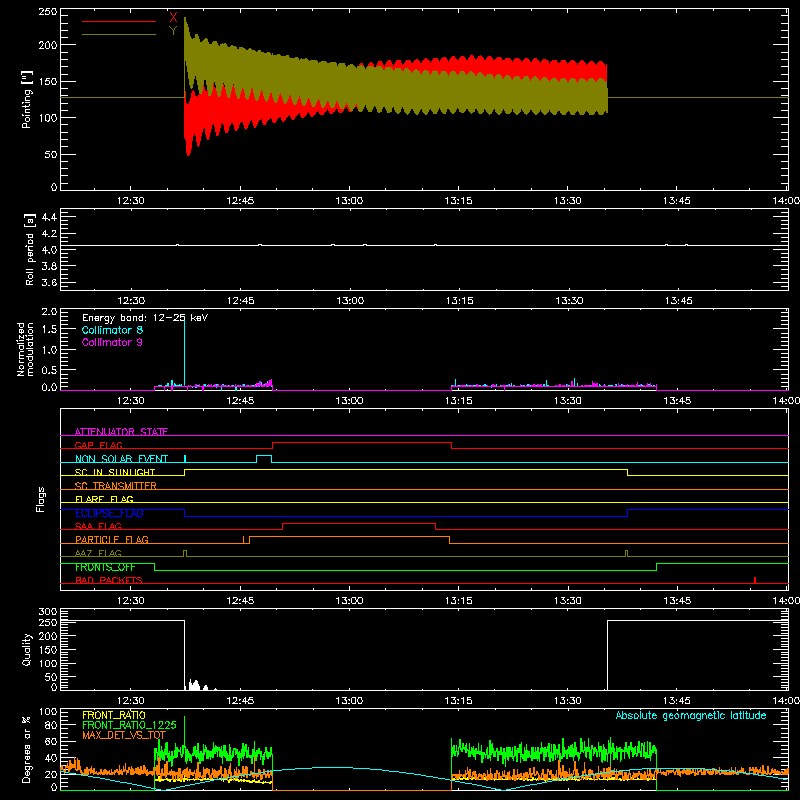Click the SAA_FLAG label
Screen dimensions: 800x800
(x=98, y=526)
